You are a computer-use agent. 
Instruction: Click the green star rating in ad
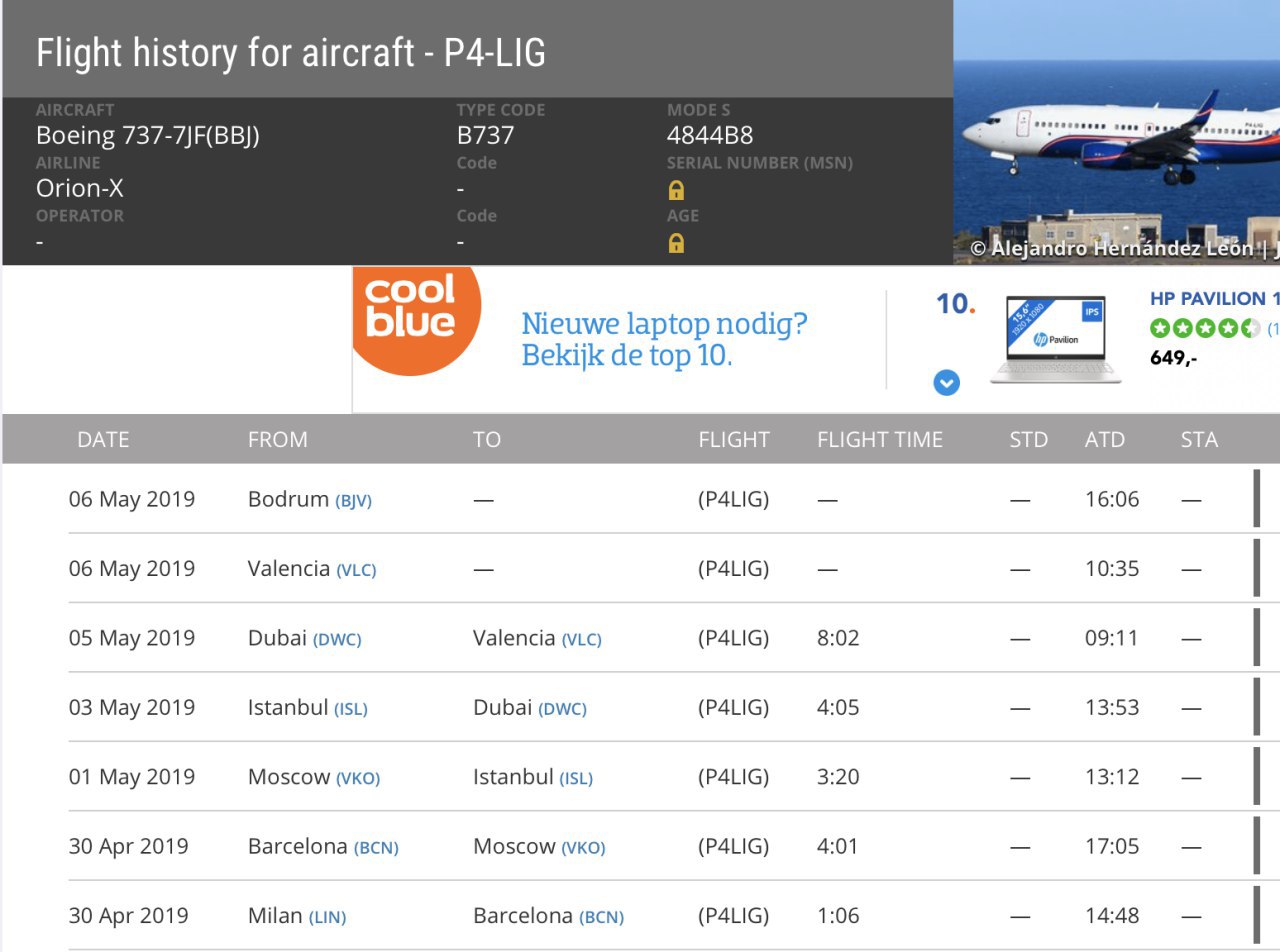click(1204, 328)
